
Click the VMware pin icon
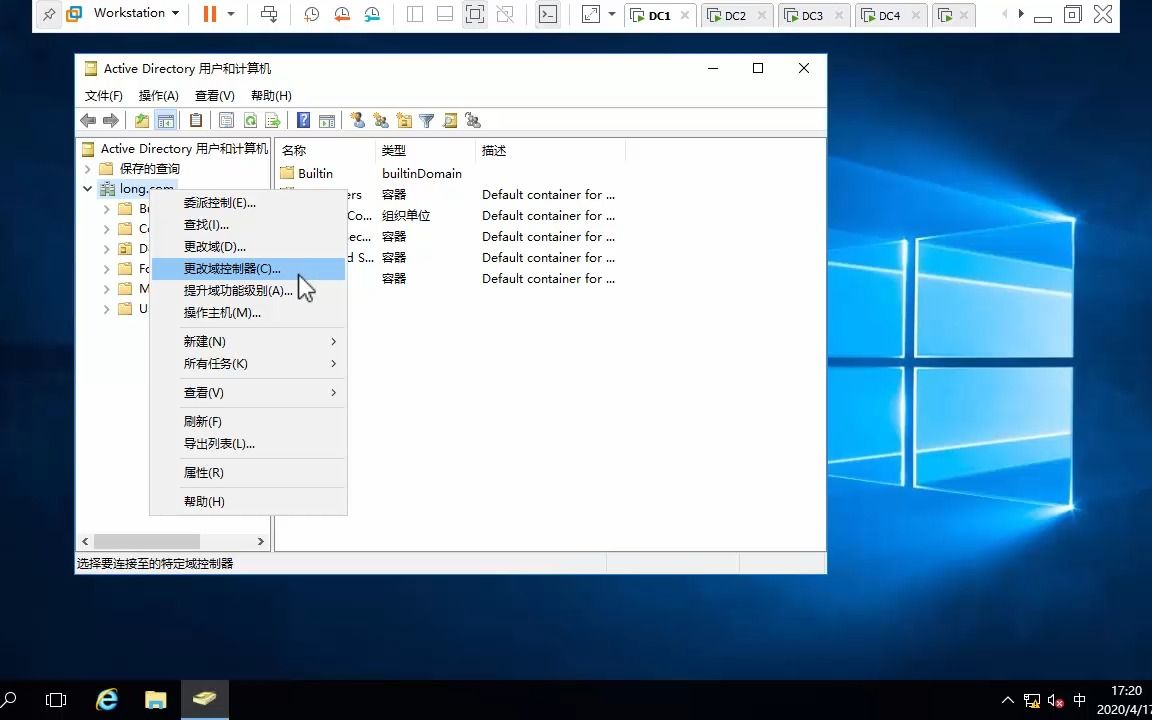click(x=48, y=14)
